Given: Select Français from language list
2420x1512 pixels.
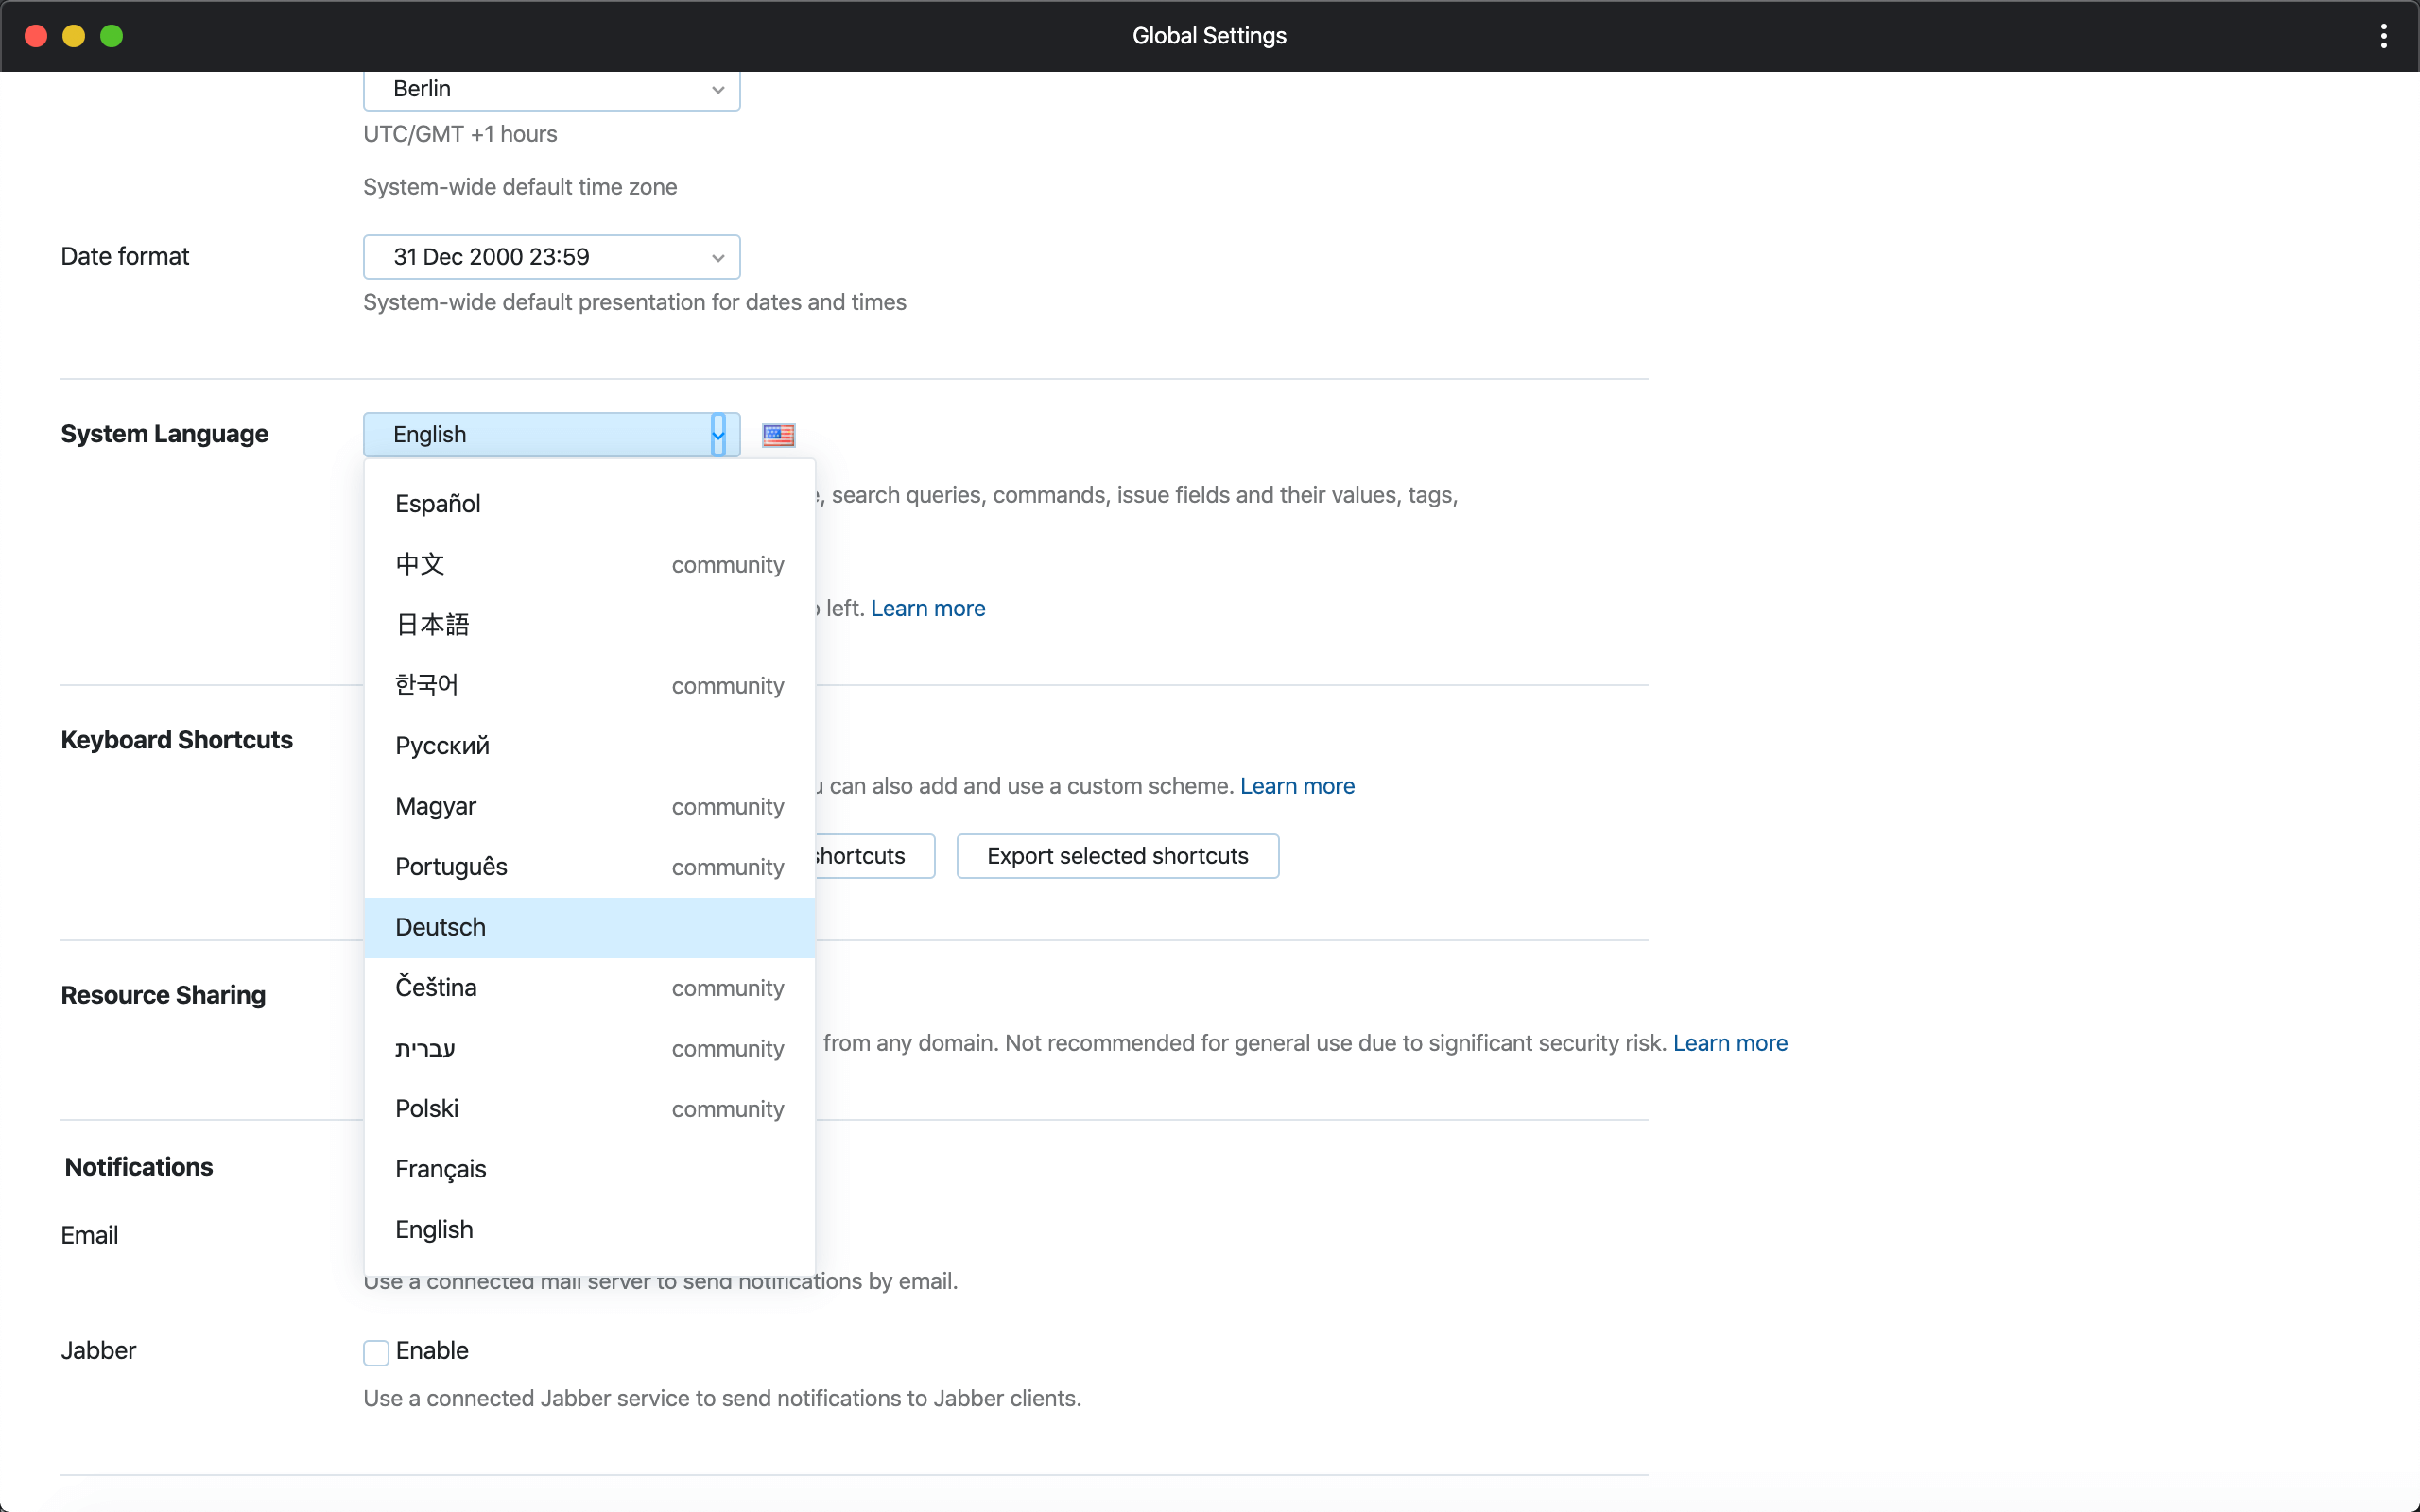Looking at the screenshot, I should tap(439, 1167).
